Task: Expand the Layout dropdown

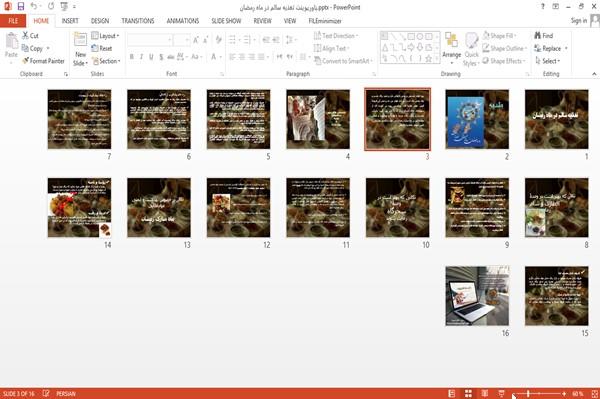Action: tap(105, 36)
